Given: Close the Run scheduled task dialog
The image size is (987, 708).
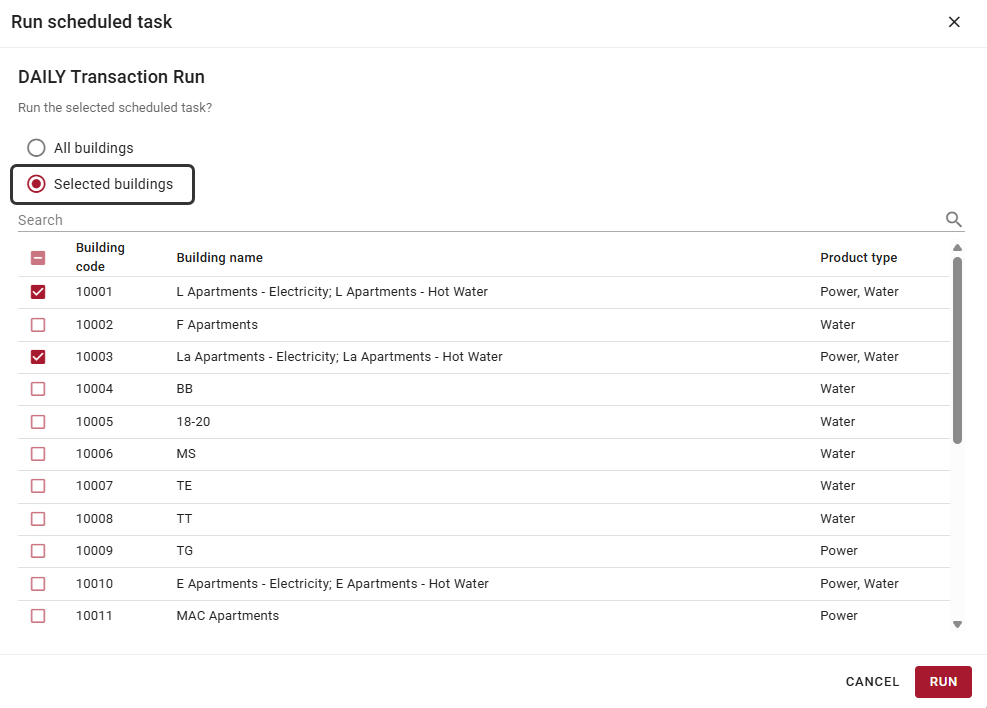Looking at the screenshot, I should pos(954,22).
